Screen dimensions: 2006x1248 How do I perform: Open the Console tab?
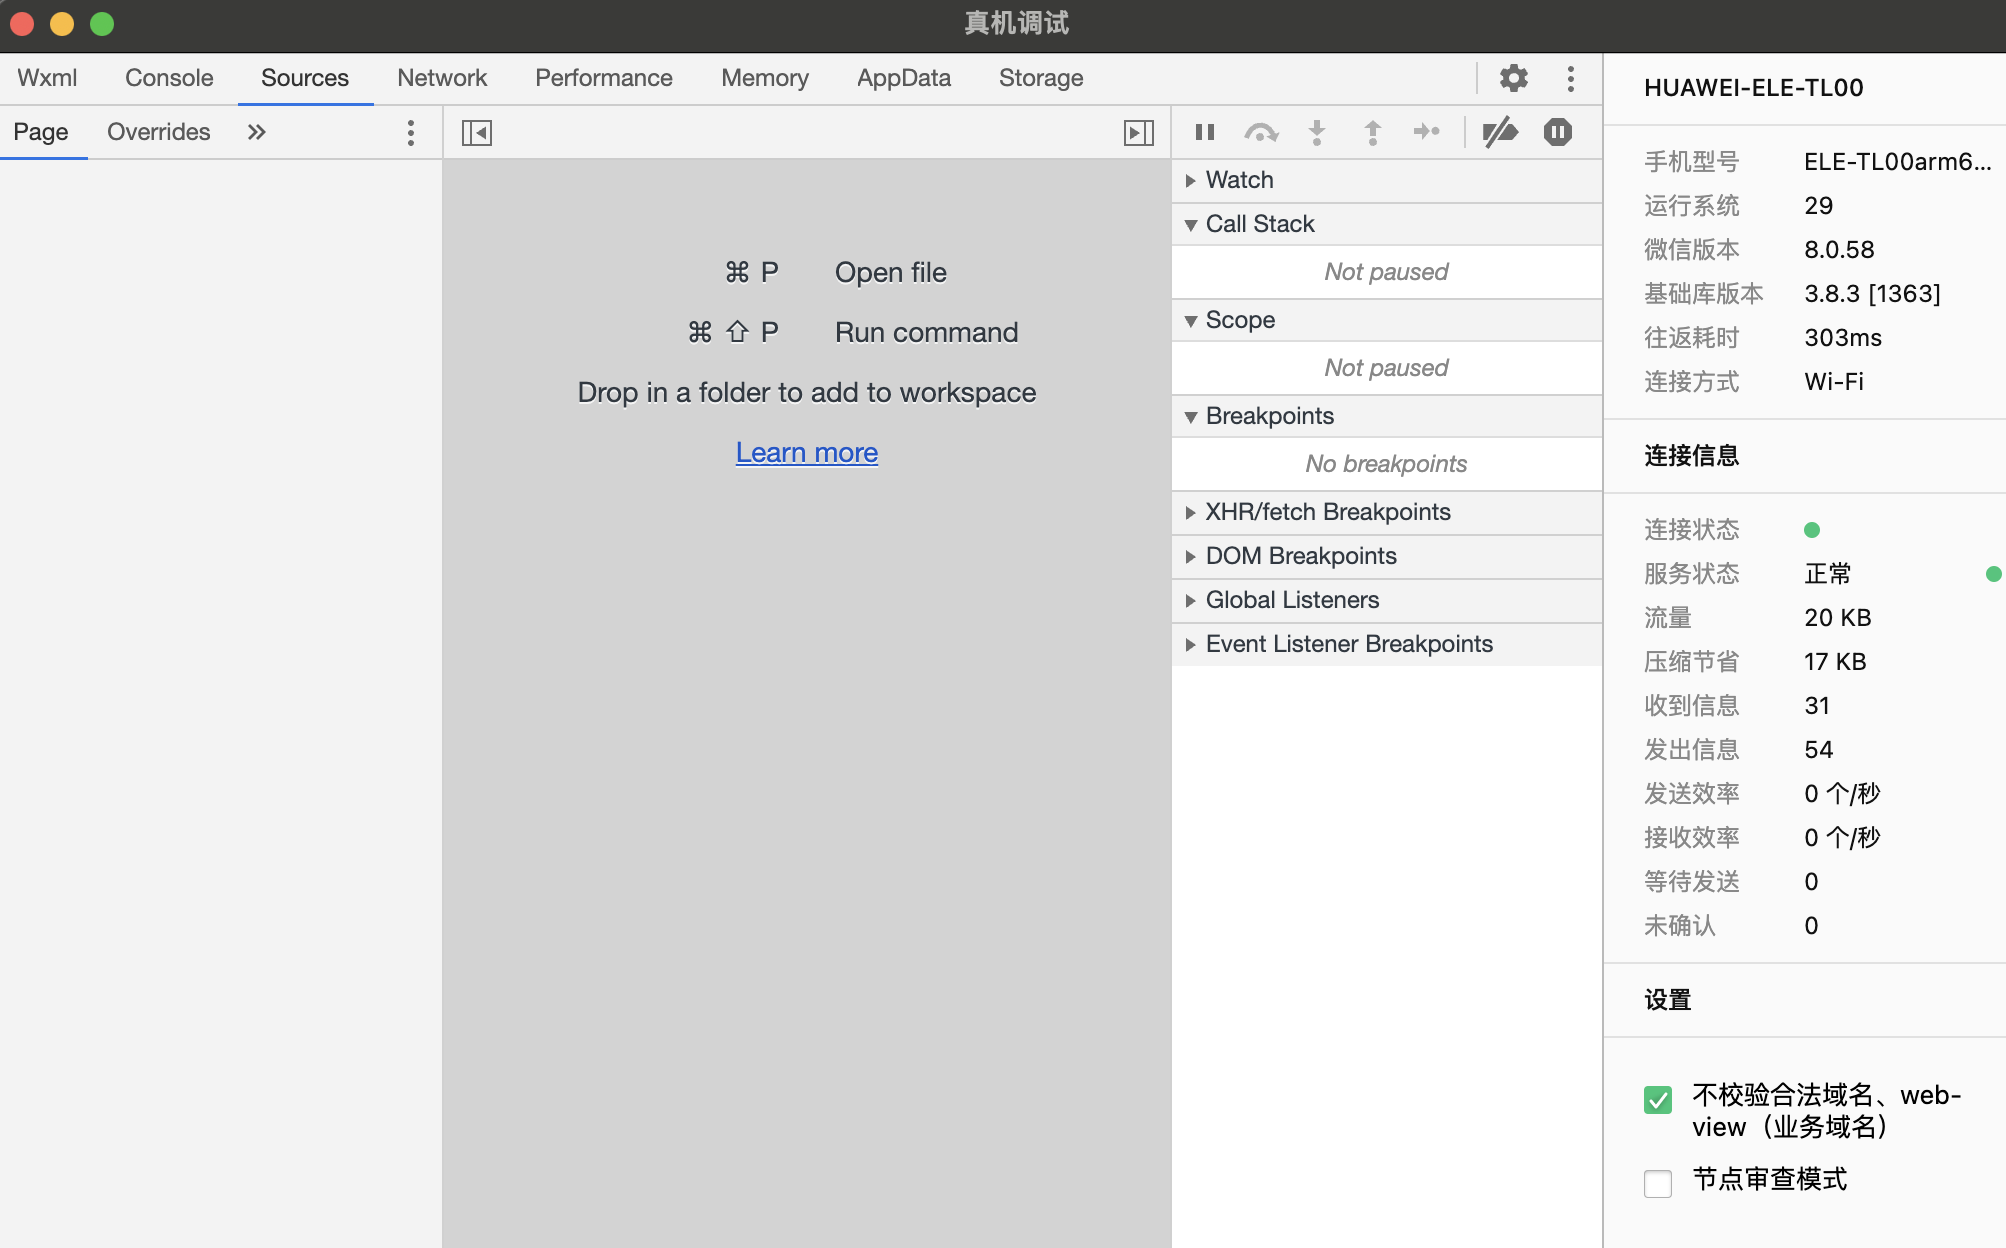[x=169, y=78]
